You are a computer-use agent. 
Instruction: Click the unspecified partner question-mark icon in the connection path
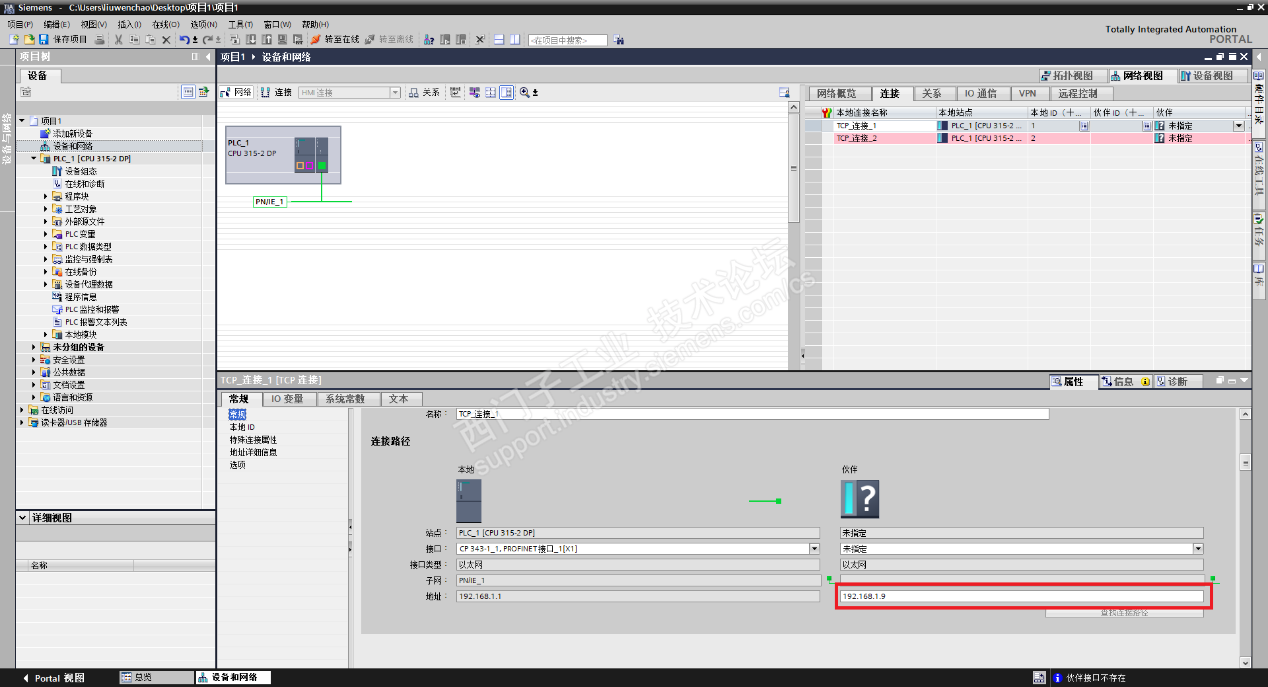click(860, 498)
